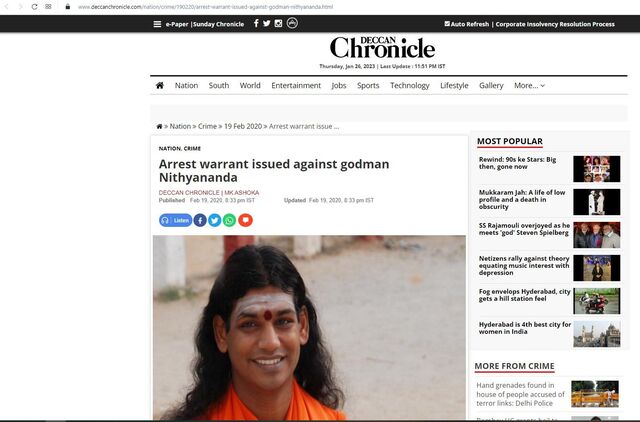640x422 pixels.
Task: Reload the page using browser refresh icon
Action: click(34, 7)
